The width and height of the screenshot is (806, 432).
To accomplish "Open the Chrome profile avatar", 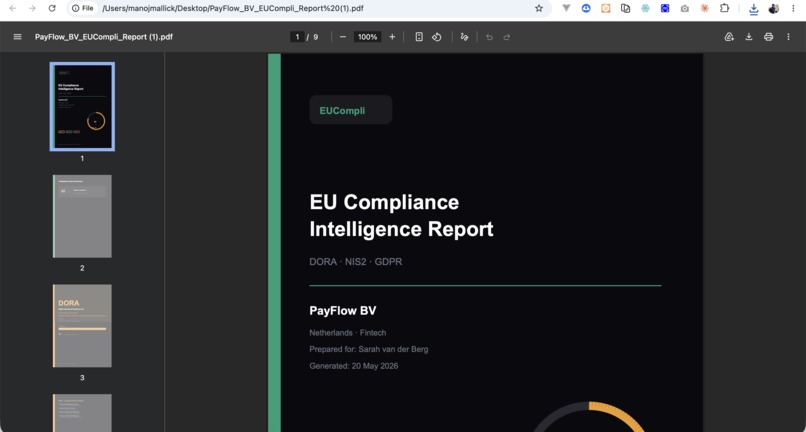I will (774, 8).
